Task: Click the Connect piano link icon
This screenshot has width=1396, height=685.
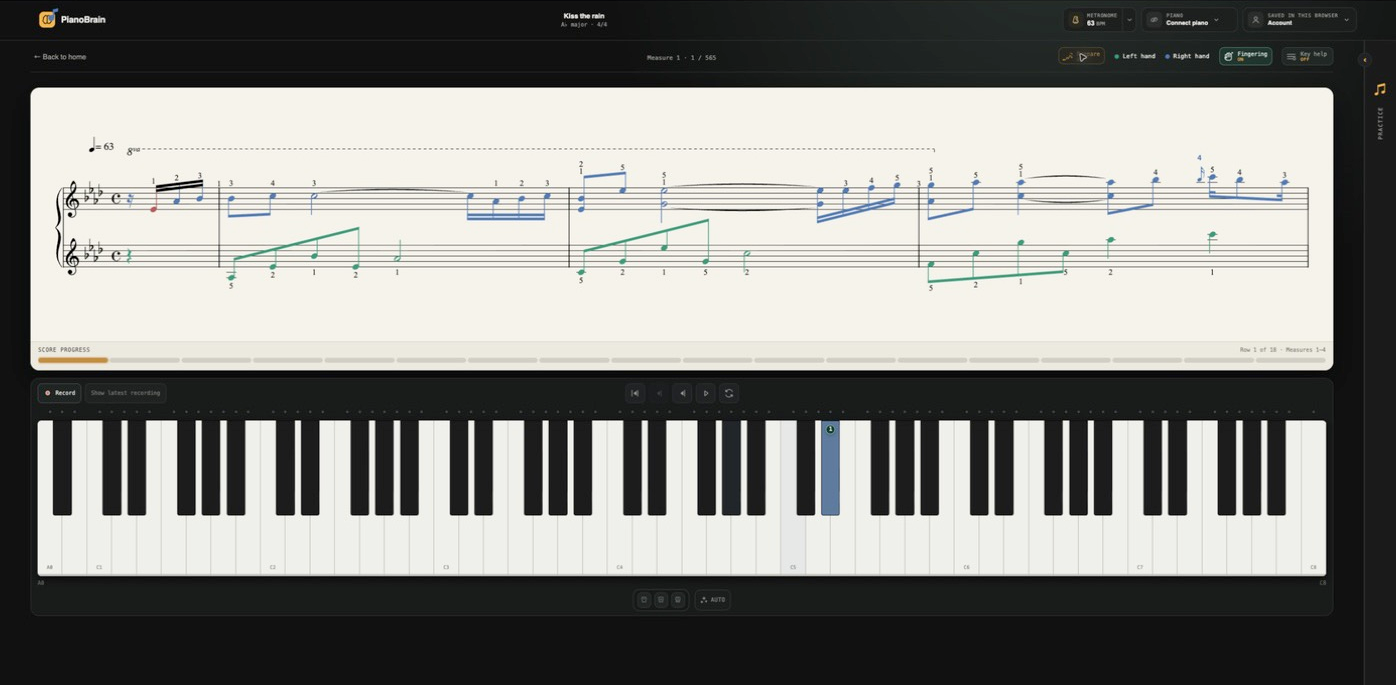Action: [x=1154, y=19]
